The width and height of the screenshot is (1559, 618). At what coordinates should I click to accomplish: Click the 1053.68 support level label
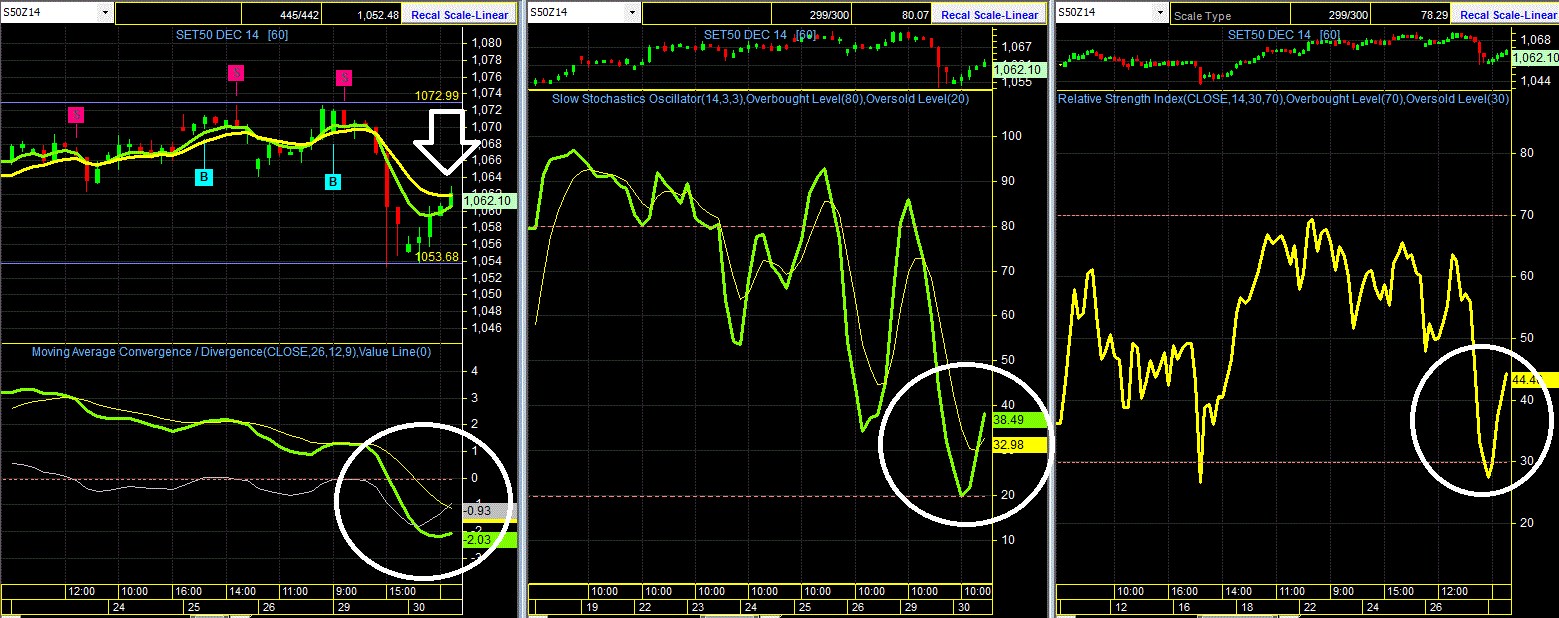pyautogui.click(x=437, y=257)
